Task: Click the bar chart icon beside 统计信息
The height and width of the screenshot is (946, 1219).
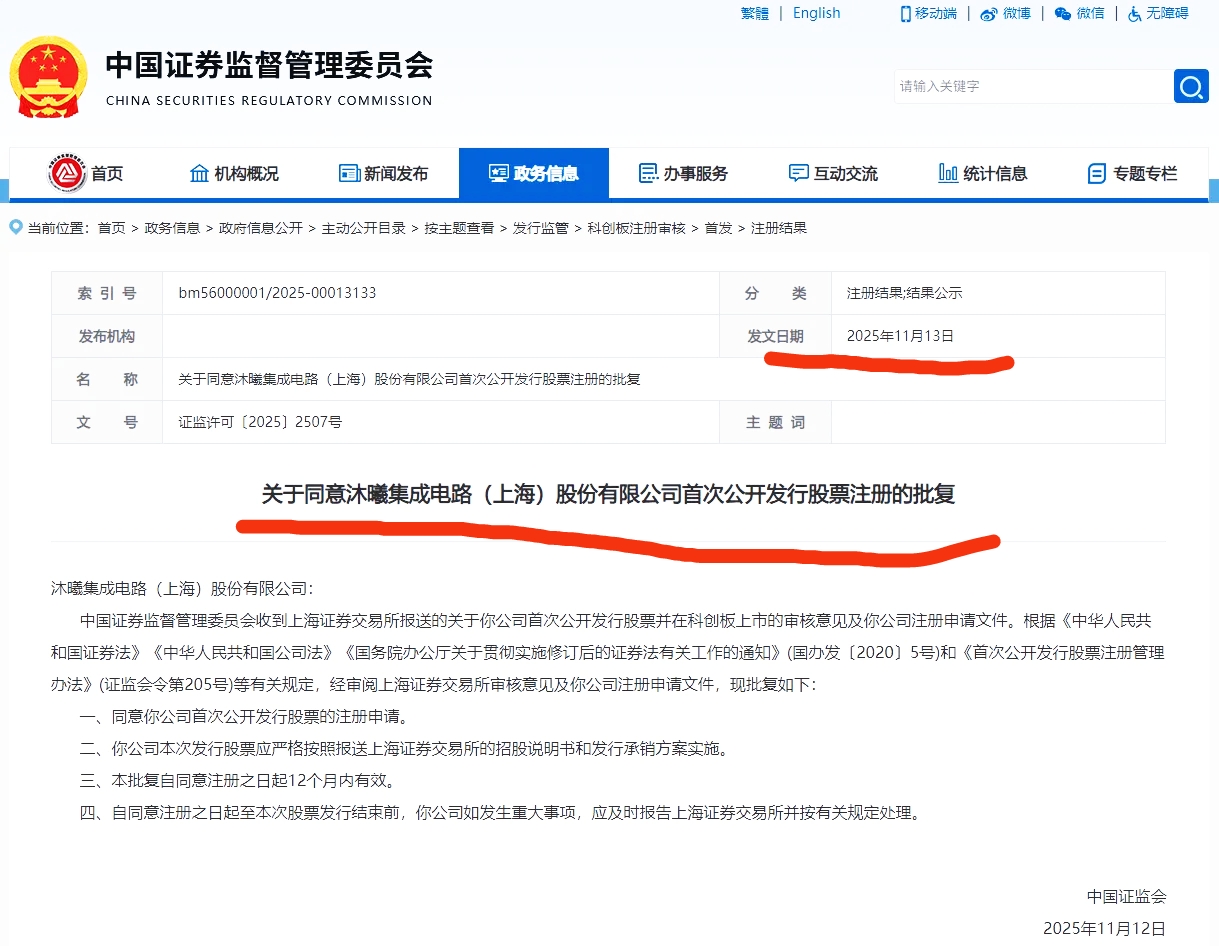Action: 948,173
